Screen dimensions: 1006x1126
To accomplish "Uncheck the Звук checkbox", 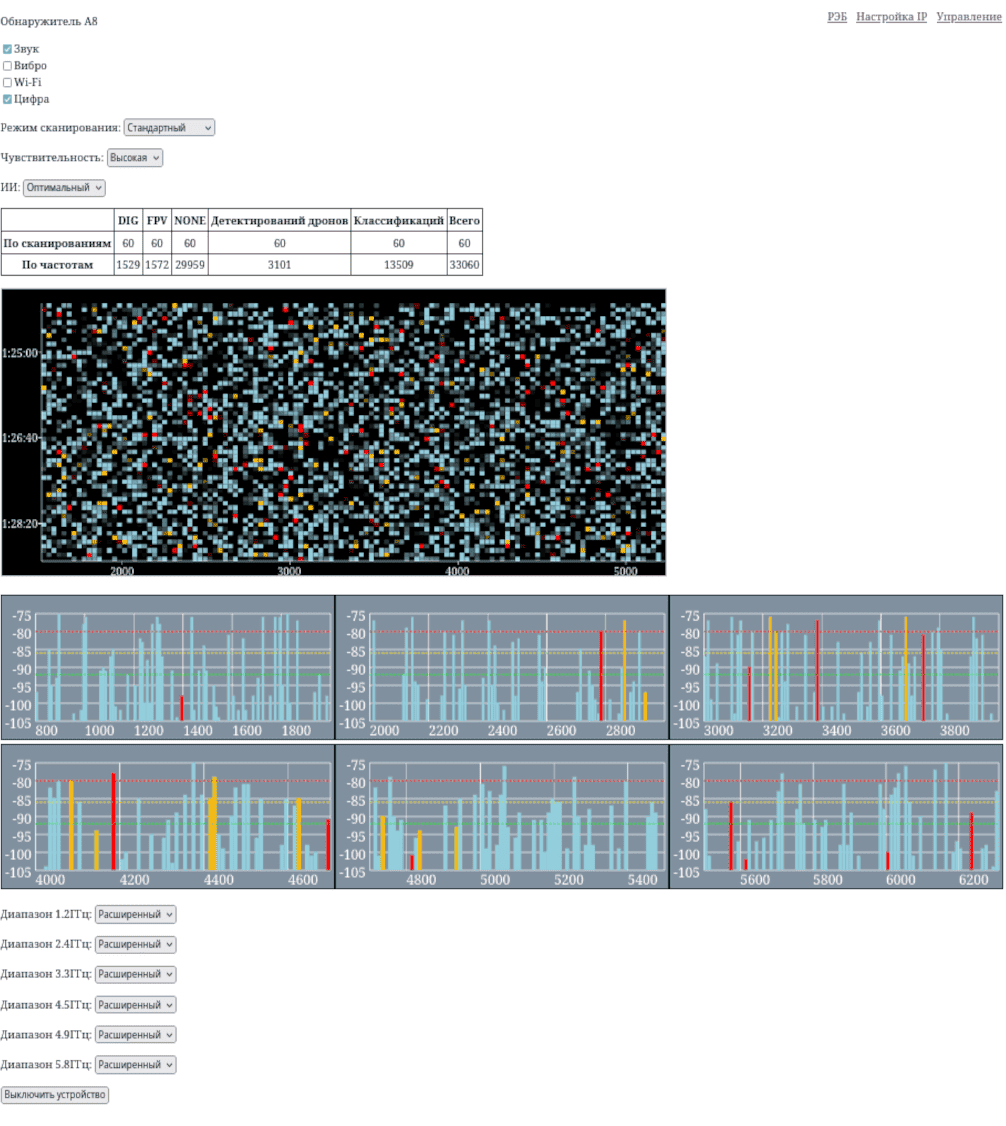I will coord(7,49).
